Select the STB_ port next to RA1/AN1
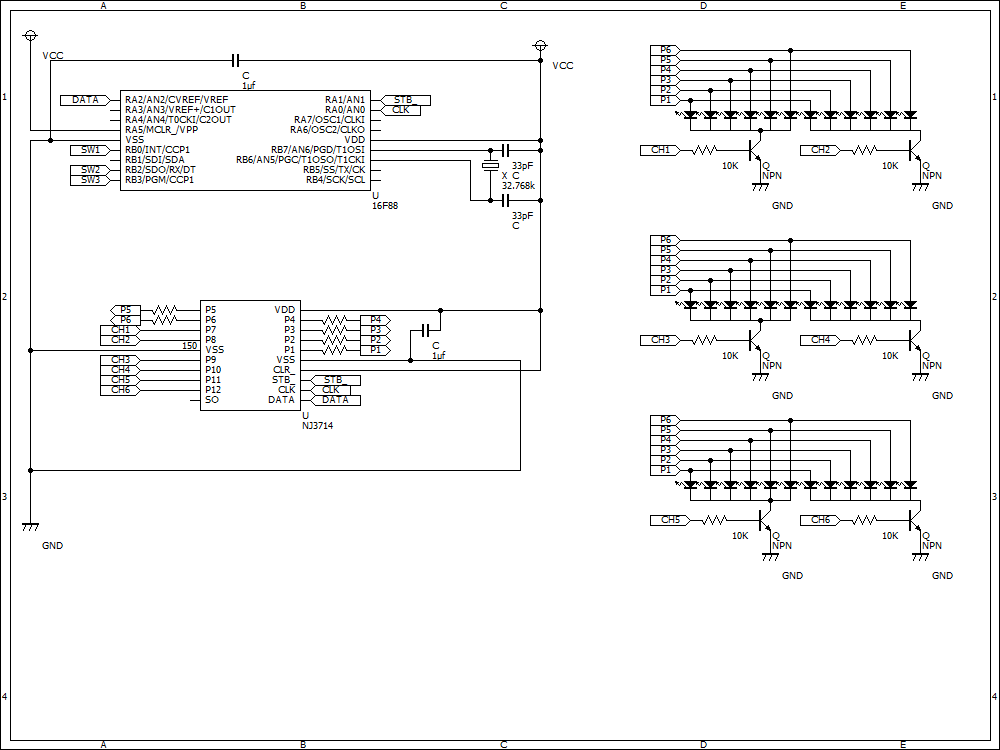The width and height of the screenshot is (1000, 750). tap(406, 100)
